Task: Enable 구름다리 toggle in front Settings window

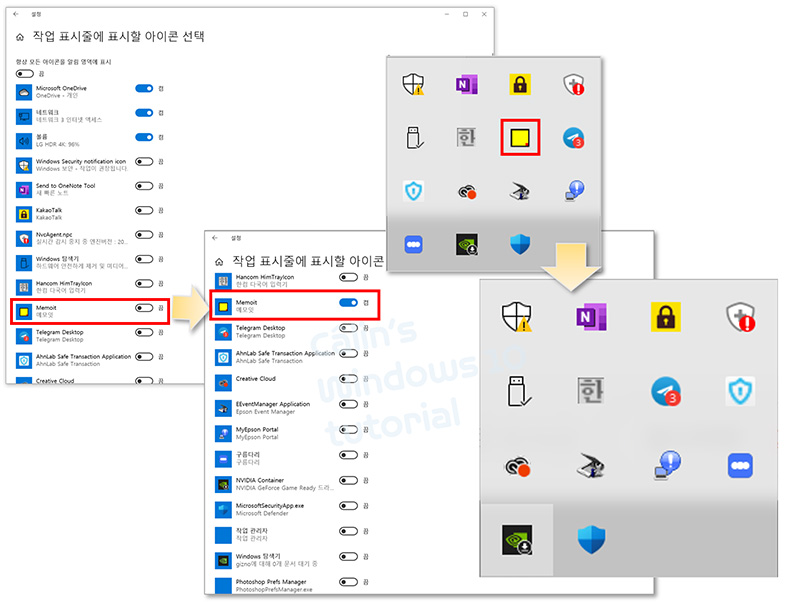Action: 348,455
